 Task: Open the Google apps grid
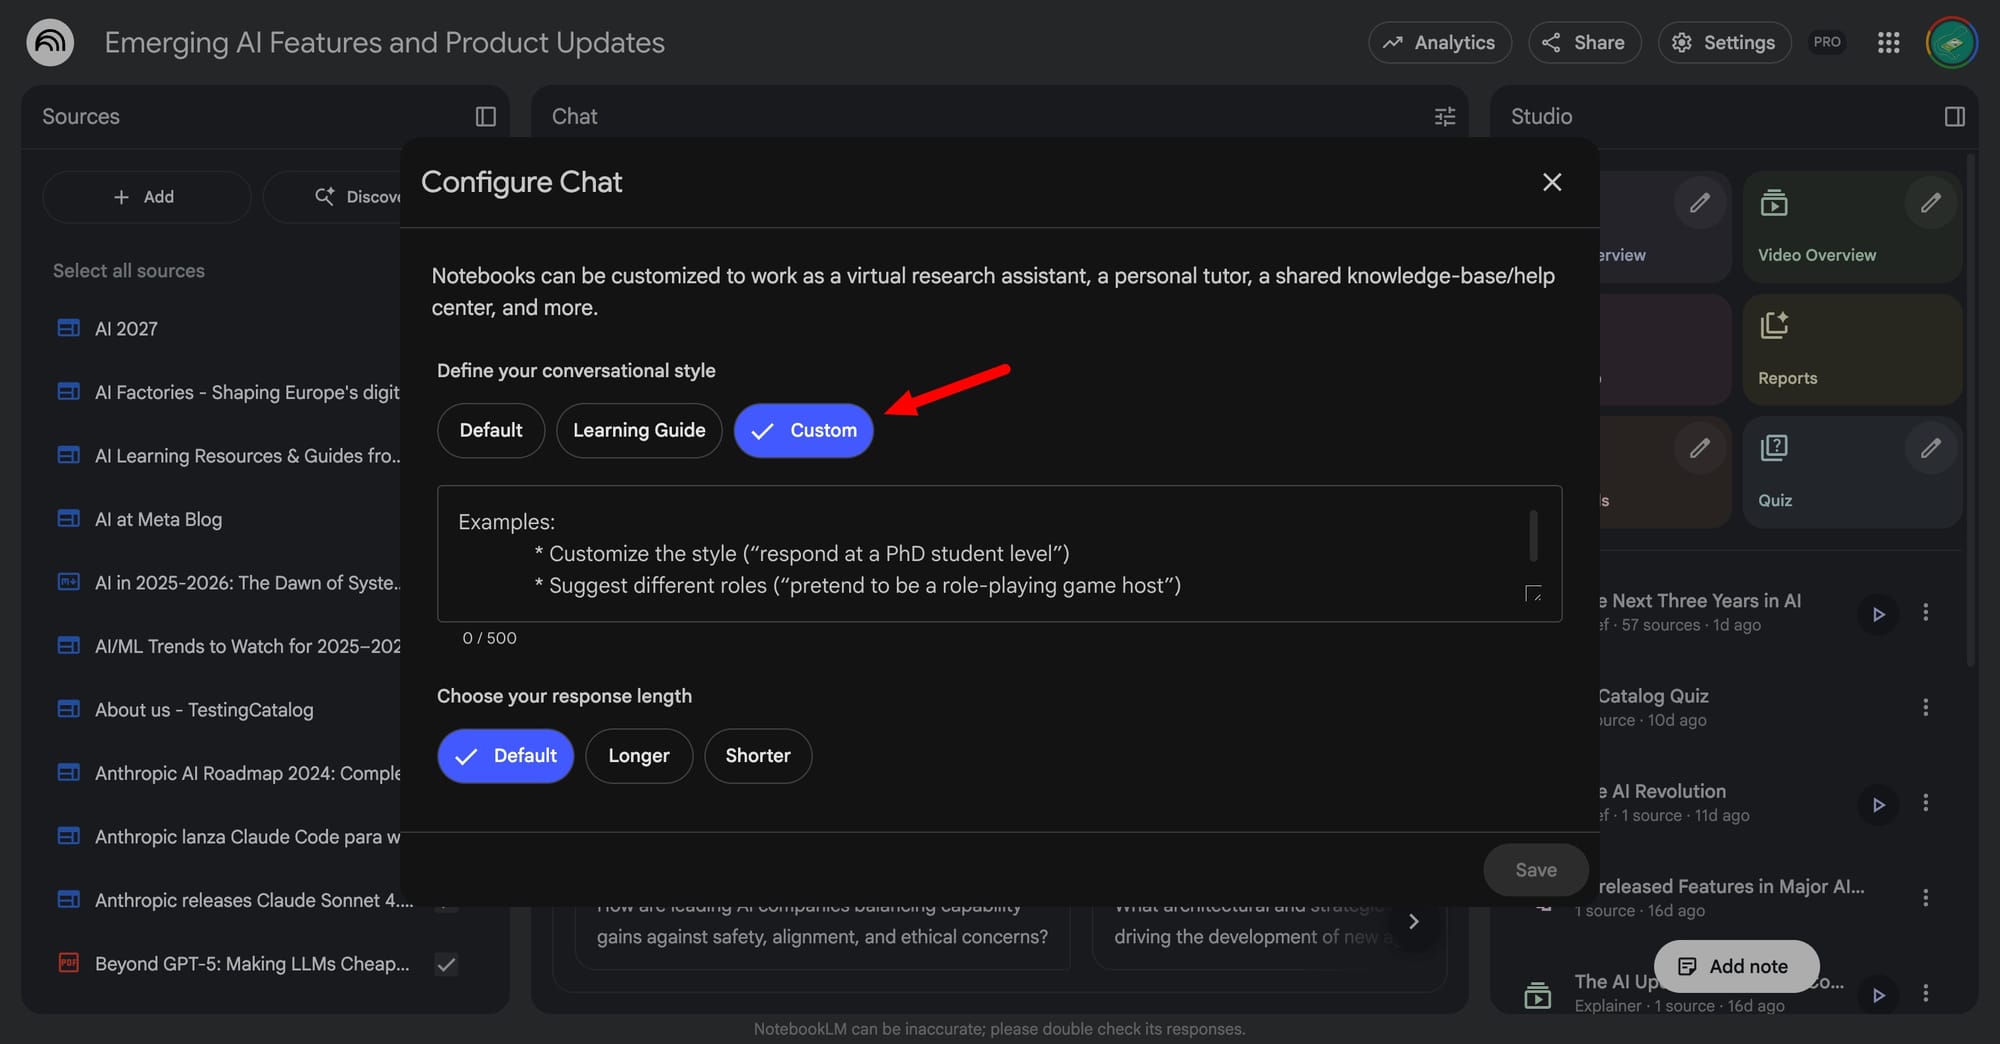1888,42
